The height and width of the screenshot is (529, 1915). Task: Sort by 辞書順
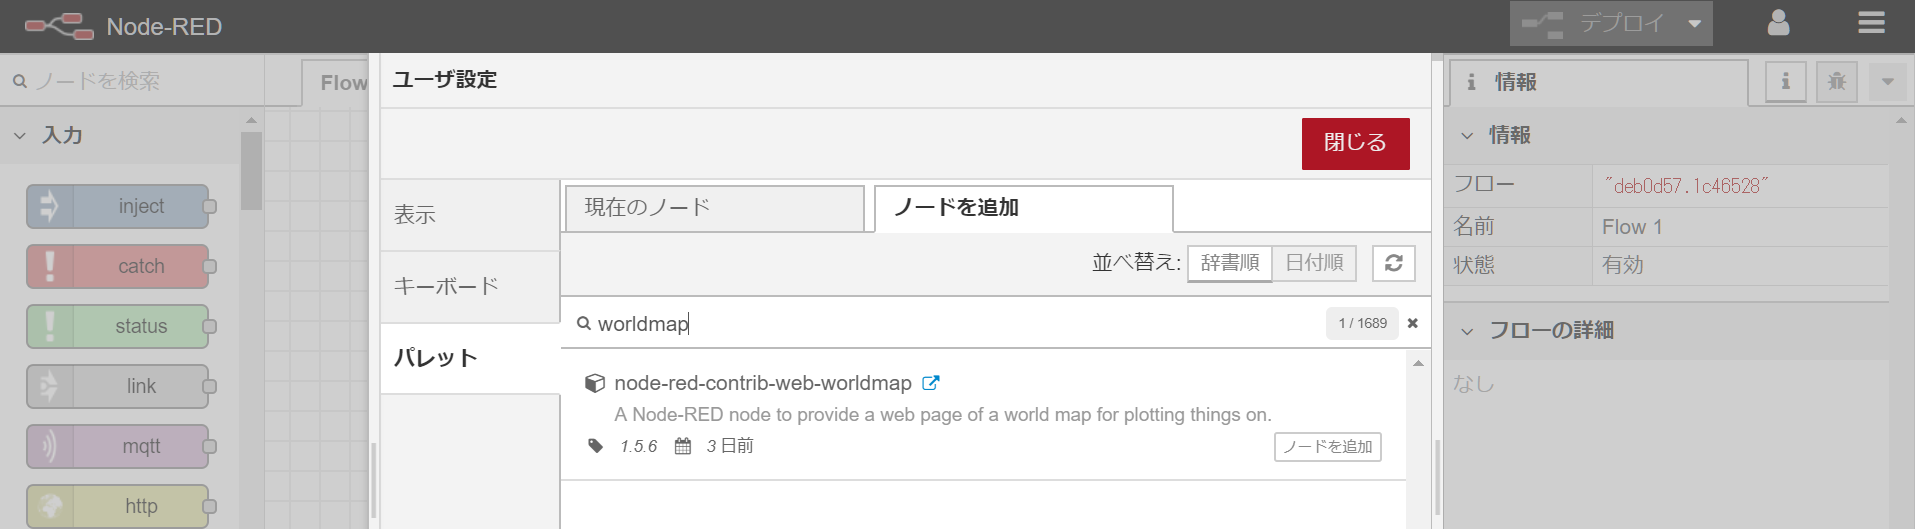pyautogui.click(x=1230, y=263)
